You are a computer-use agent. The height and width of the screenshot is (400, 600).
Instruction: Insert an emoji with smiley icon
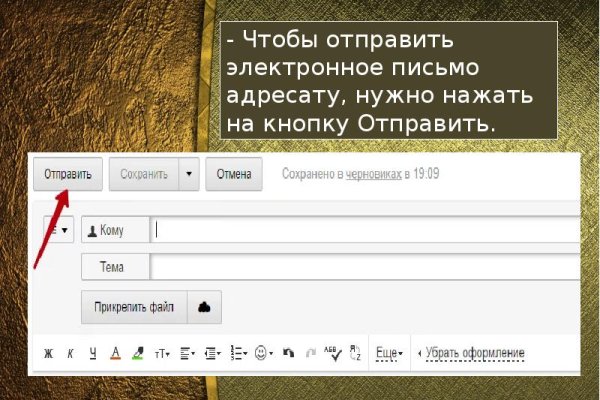pos(264,354)
